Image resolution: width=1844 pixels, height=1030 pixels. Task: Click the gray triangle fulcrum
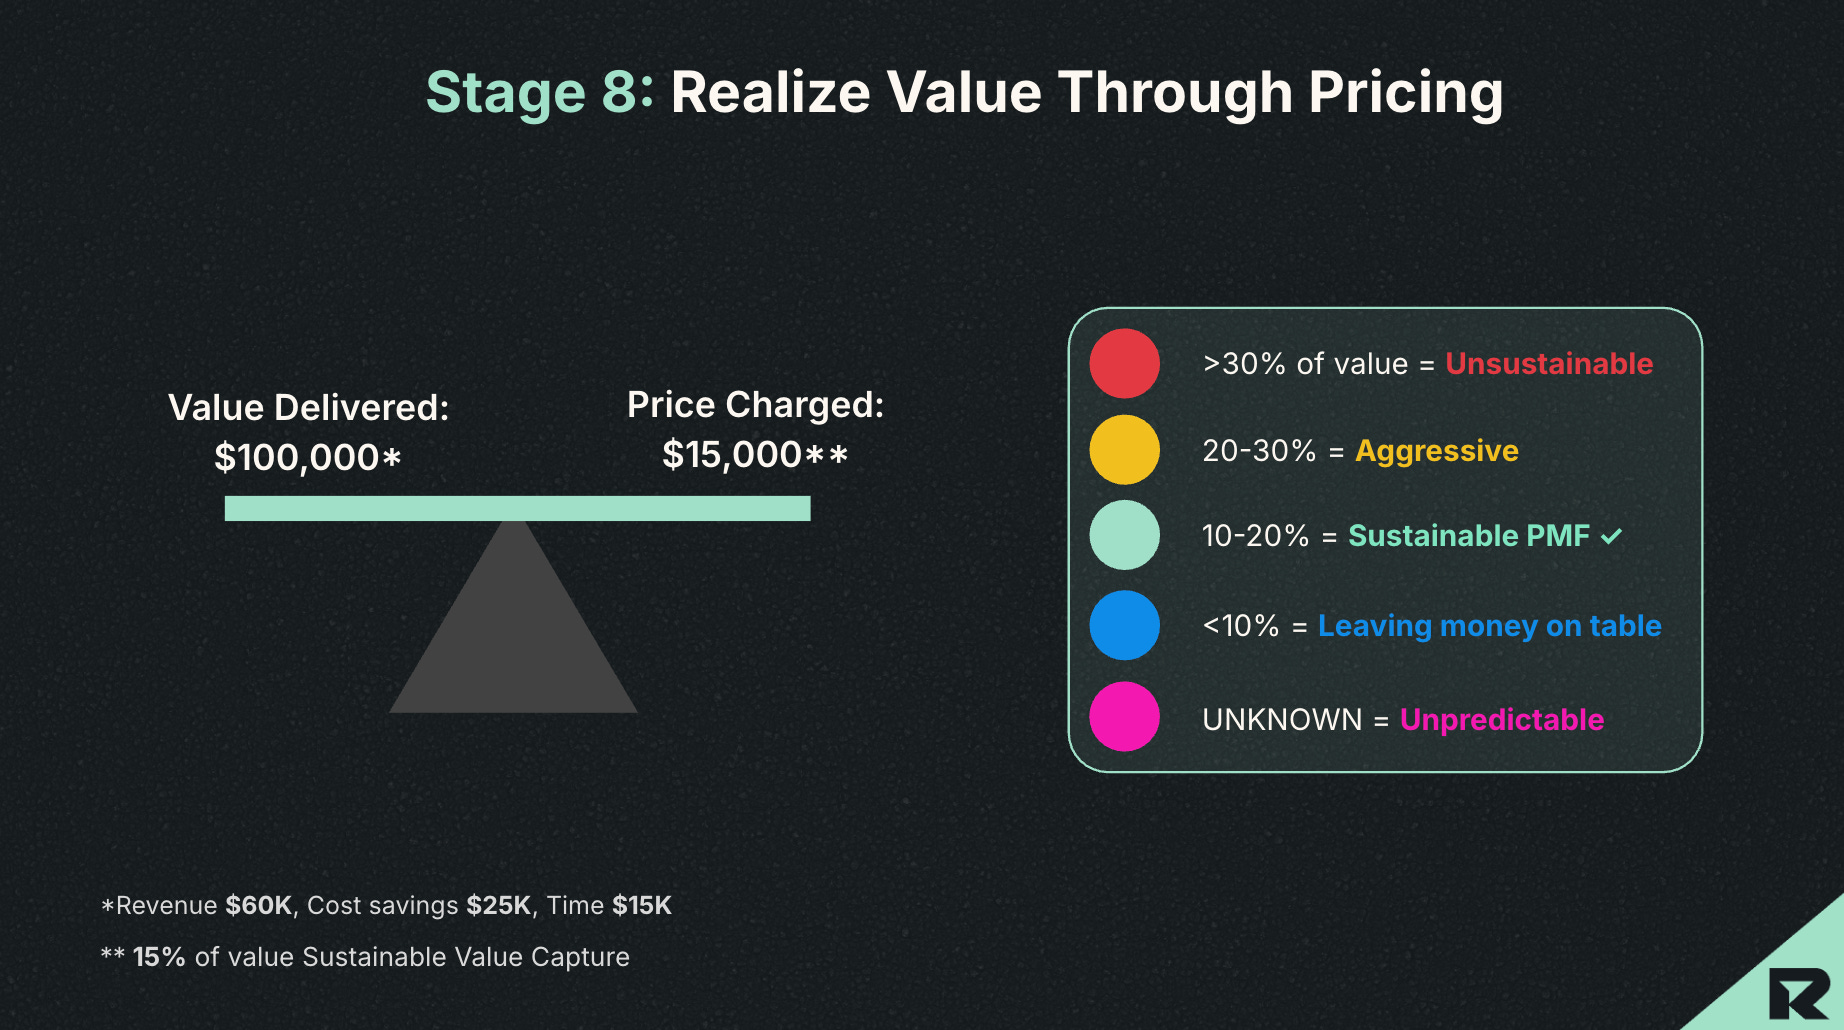tap(513, 616)
